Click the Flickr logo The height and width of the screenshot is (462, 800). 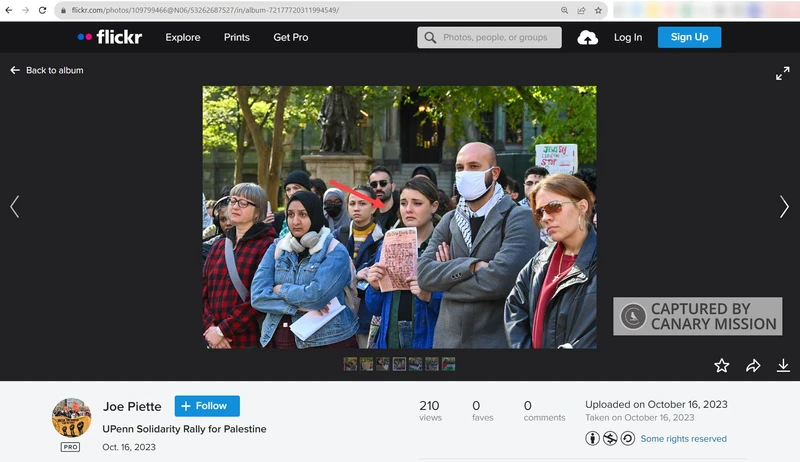(x=110, y=37)
